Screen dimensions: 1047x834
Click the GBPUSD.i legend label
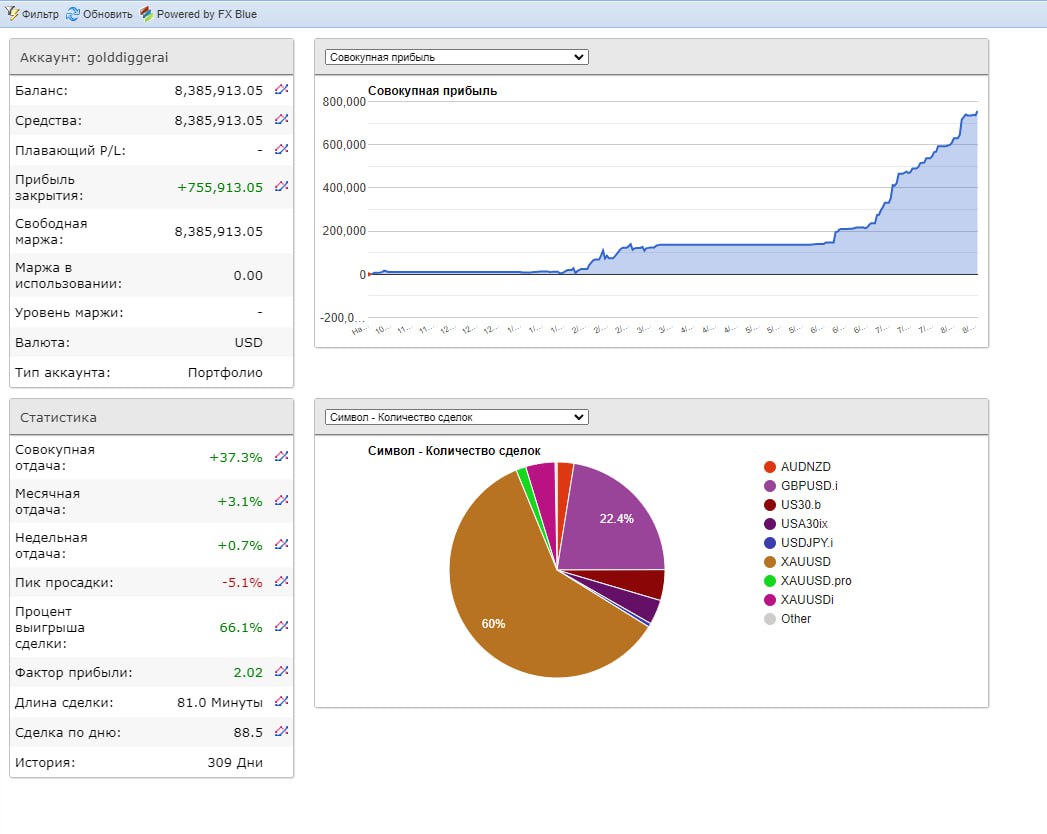click(x=809, y=485)
